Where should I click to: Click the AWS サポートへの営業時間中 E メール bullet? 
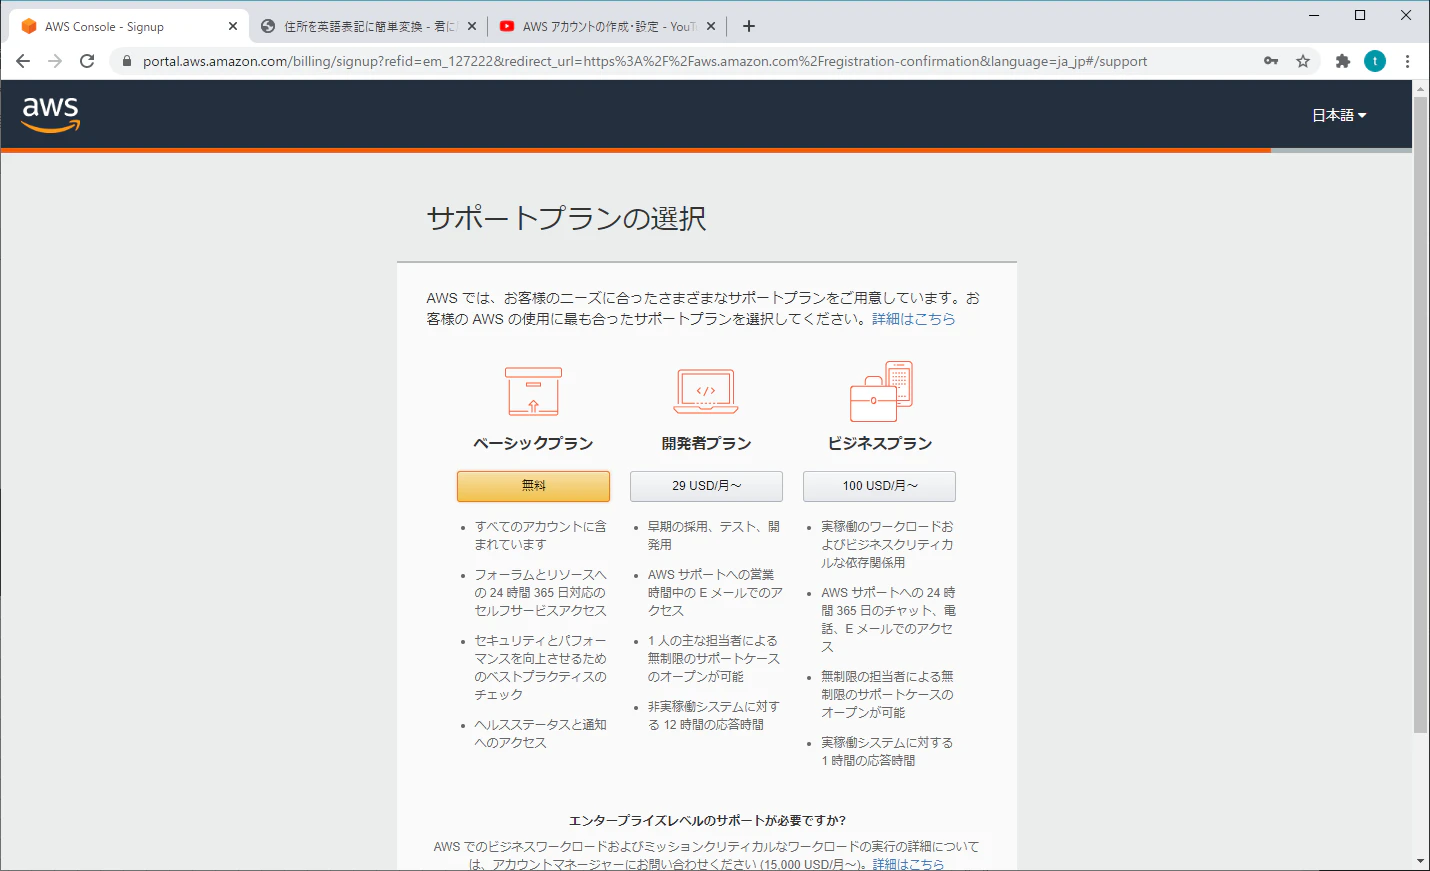point(715,592)
